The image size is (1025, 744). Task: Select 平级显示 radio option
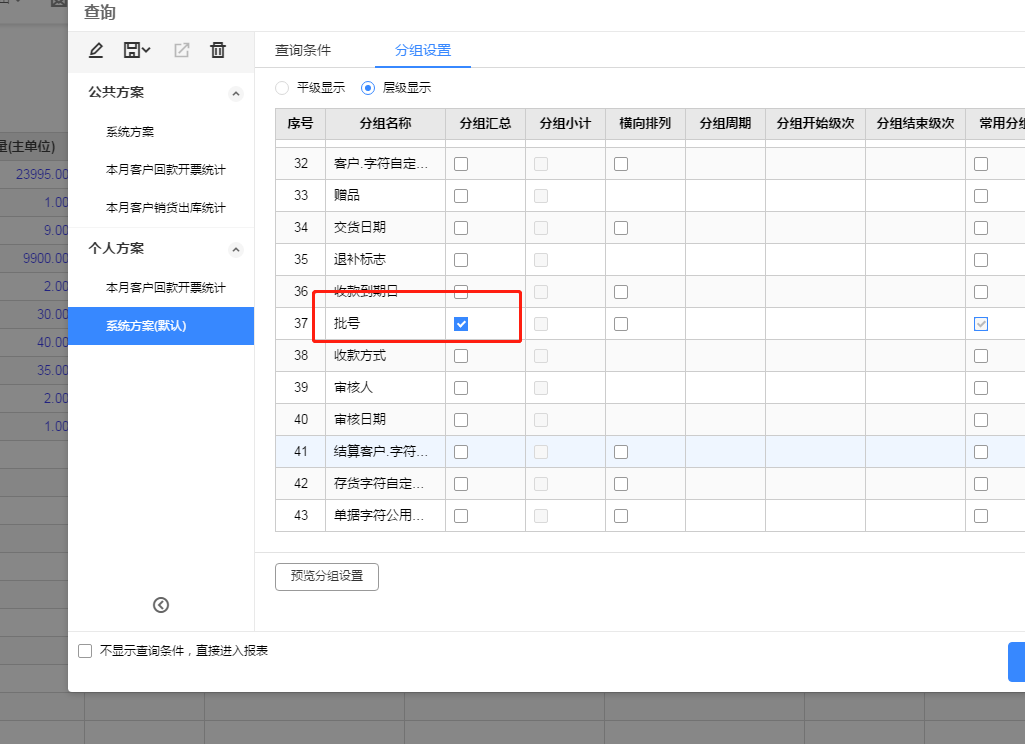(x=282, y=88)
